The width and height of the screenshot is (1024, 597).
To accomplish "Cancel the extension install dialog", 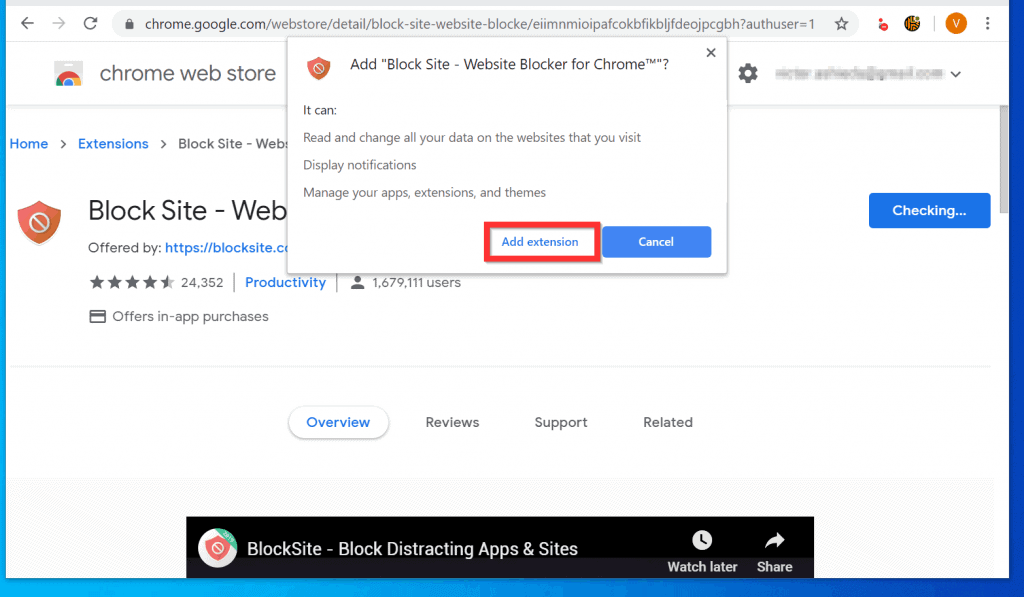I will [x=656, y=242].
